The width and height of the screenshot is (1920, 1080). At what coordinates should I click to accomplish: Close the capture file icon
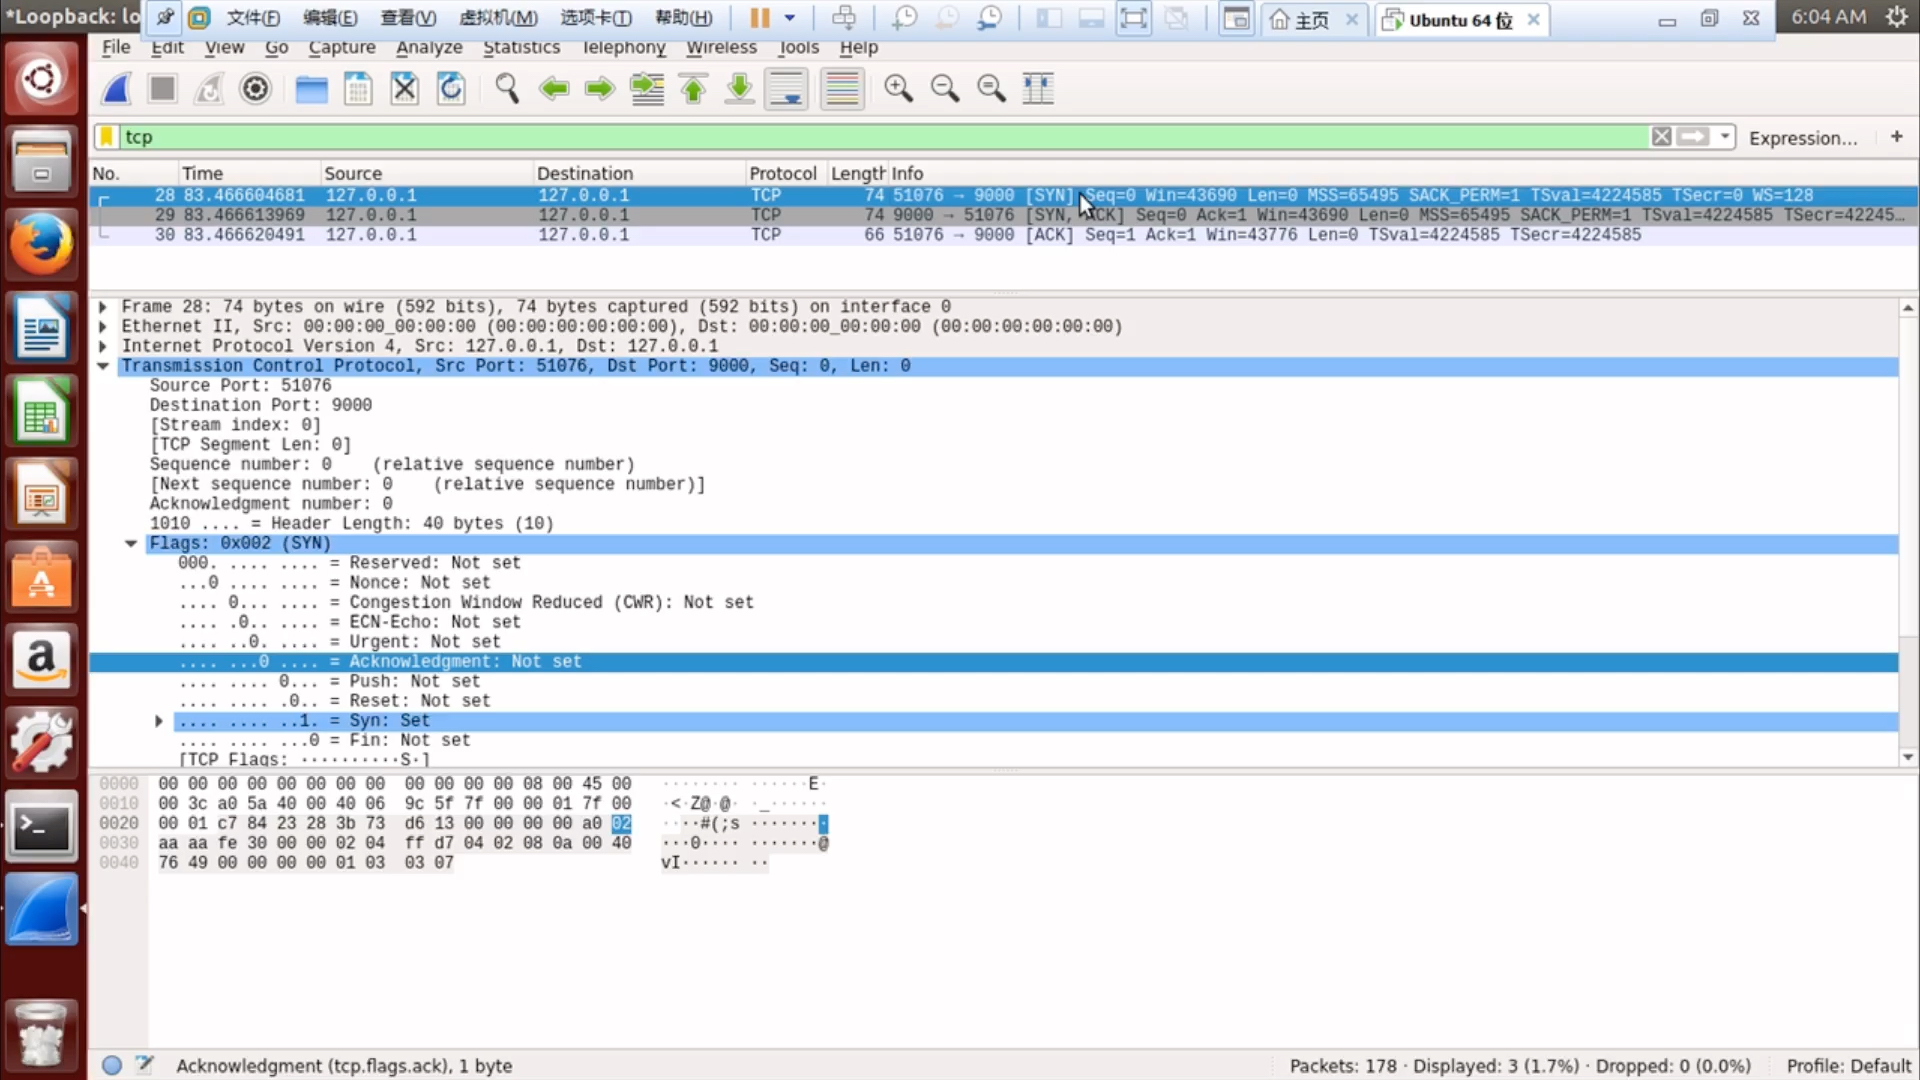click(x=404, y=89)
